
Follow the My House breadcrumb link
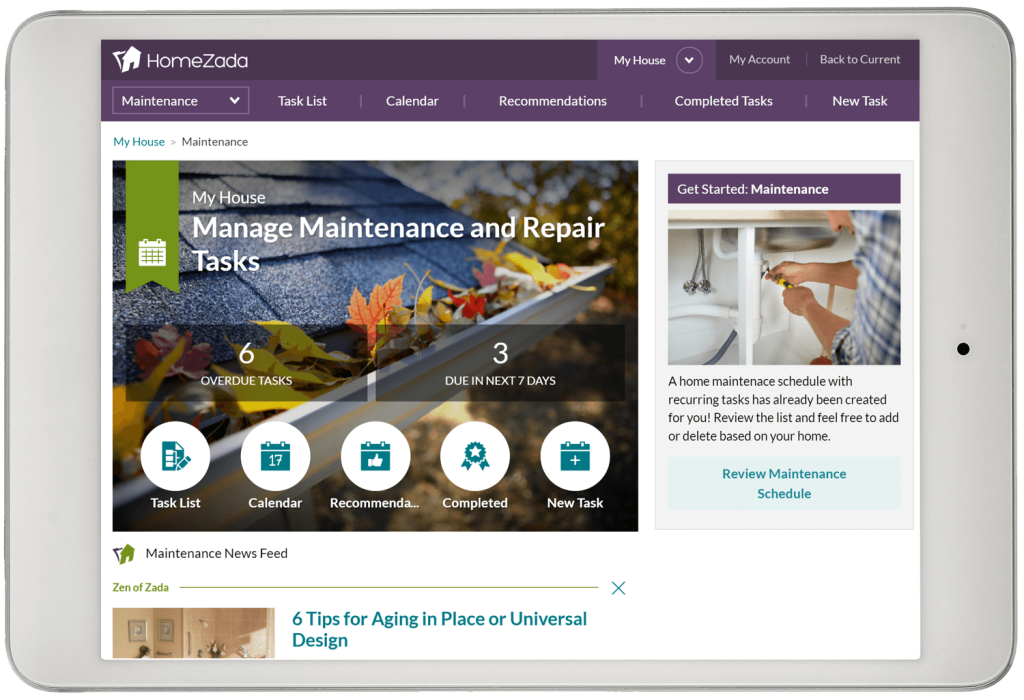tap(139, 142)
